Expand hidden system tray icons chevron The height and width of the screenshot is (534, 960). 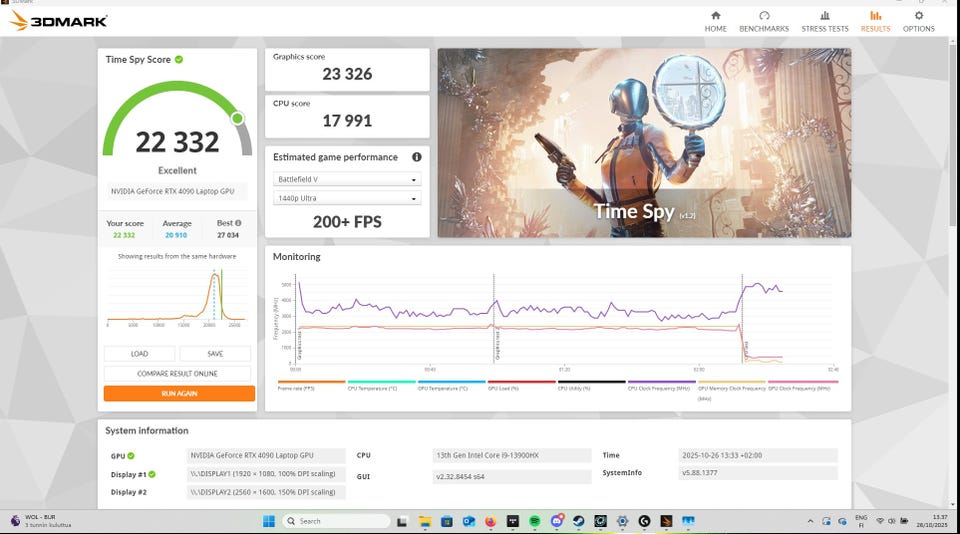[x=810, y=521]
